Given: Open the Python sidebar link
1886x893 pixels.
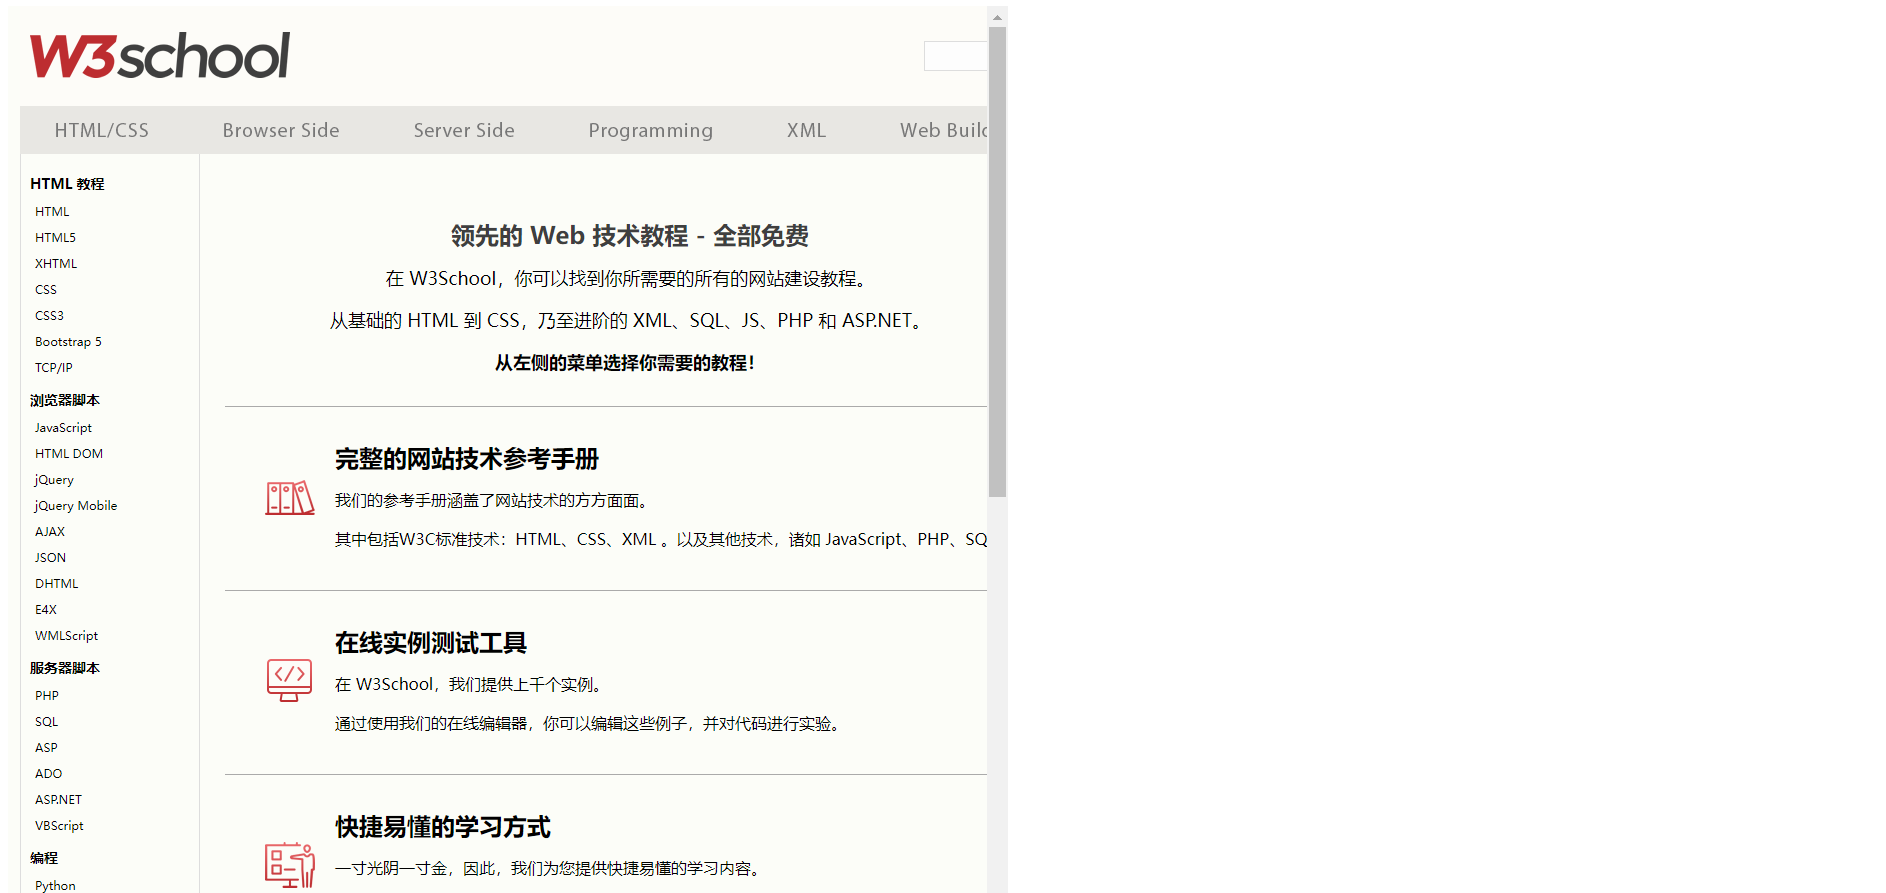Looking at the screenshot, I should (55, 886).
